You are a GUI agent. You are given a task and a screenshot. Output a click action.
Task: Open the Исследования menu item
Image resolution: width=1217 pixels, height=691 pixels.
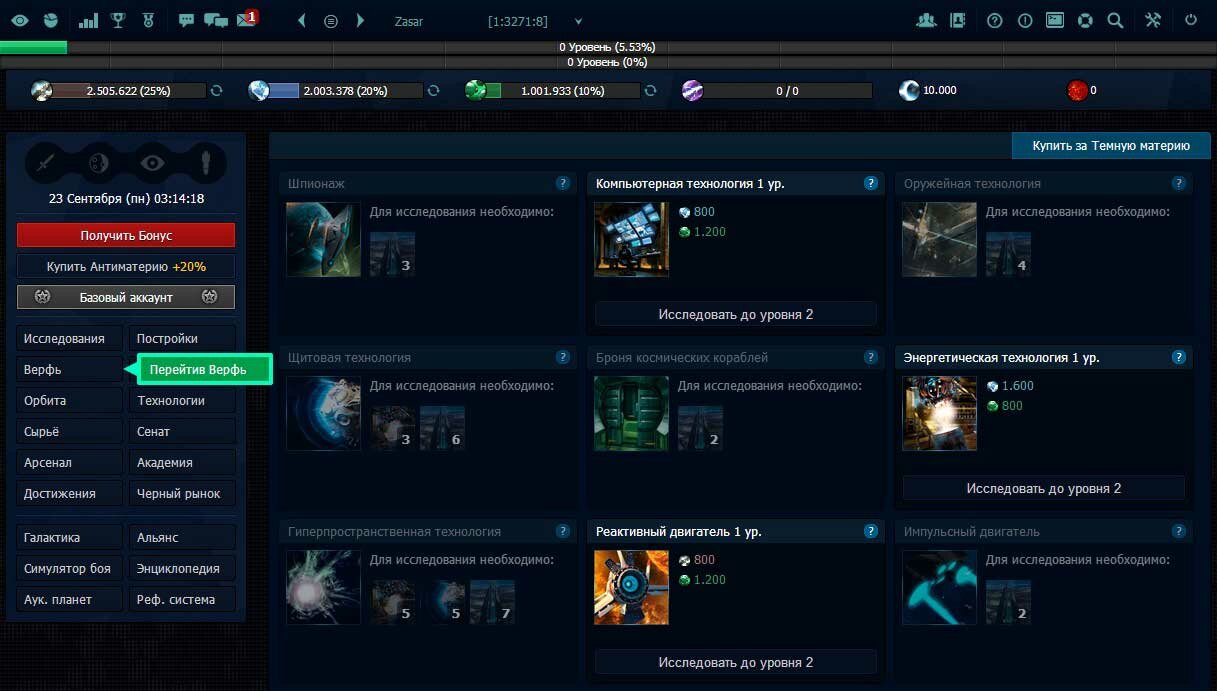pos(68,339)
